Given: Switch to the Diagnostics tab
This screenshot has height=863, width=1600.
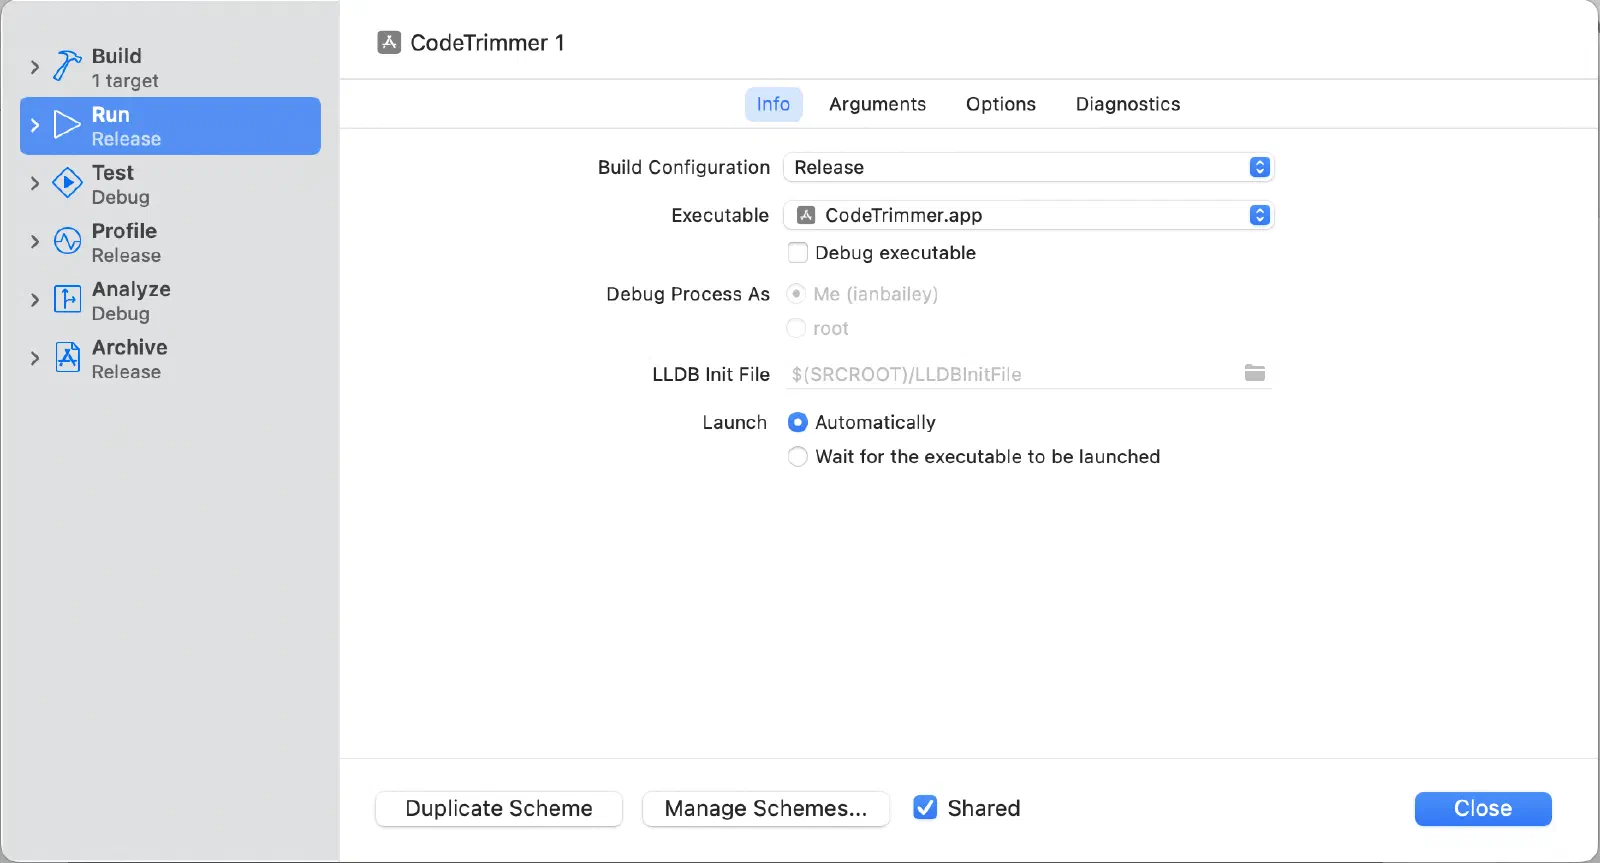Looking at the screenshot, I should [x=1128, y=104].
